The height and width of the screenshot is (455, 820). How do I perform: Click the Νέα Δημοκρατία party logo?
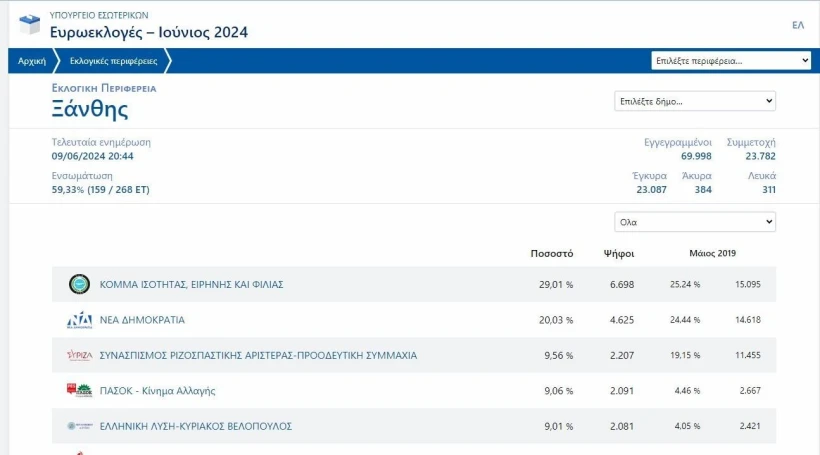[79, 320]
